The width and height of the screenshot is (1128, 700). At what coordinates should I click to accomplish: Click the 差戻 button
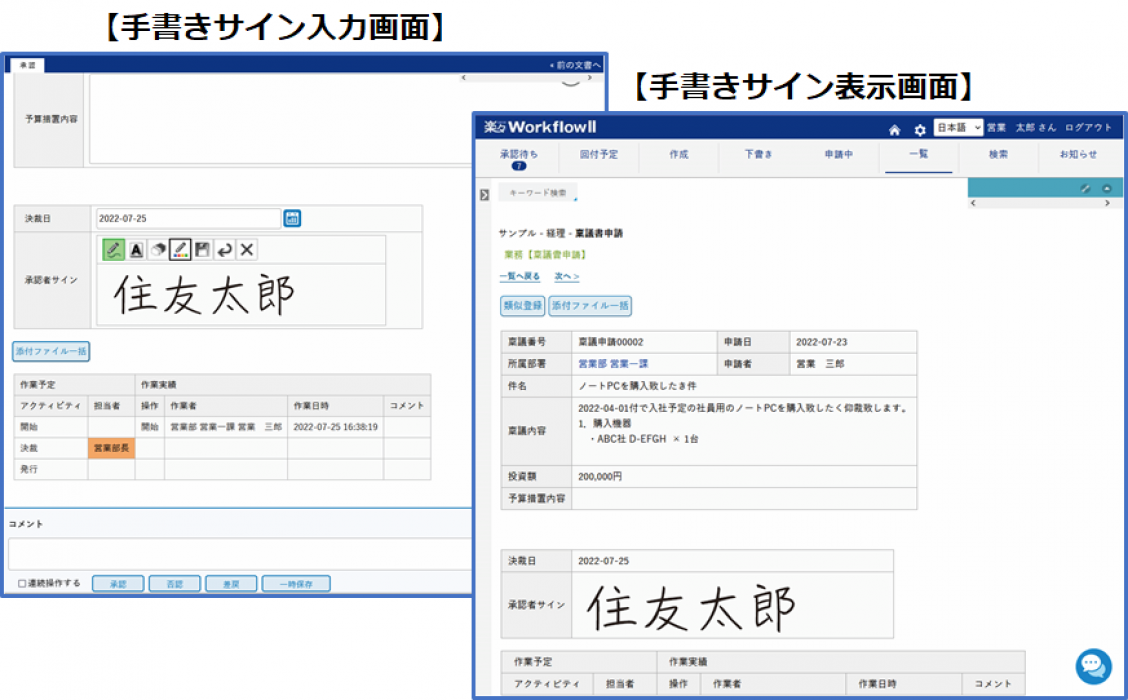[x=231, y=583]
